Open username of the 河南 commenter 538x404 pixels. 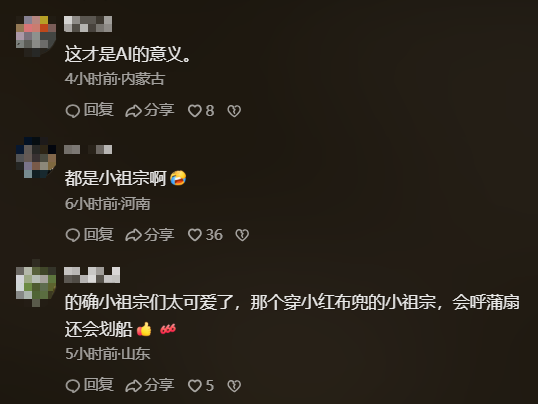pyautogui.click(x=88, y=149)
